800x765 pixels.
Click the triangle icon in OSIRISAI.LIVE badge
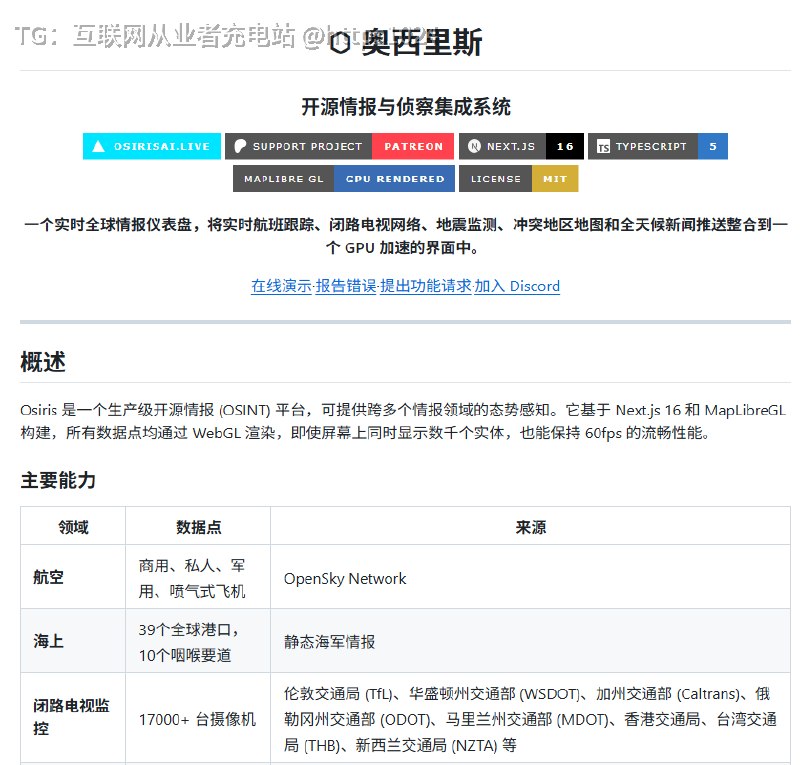[98, 146]
